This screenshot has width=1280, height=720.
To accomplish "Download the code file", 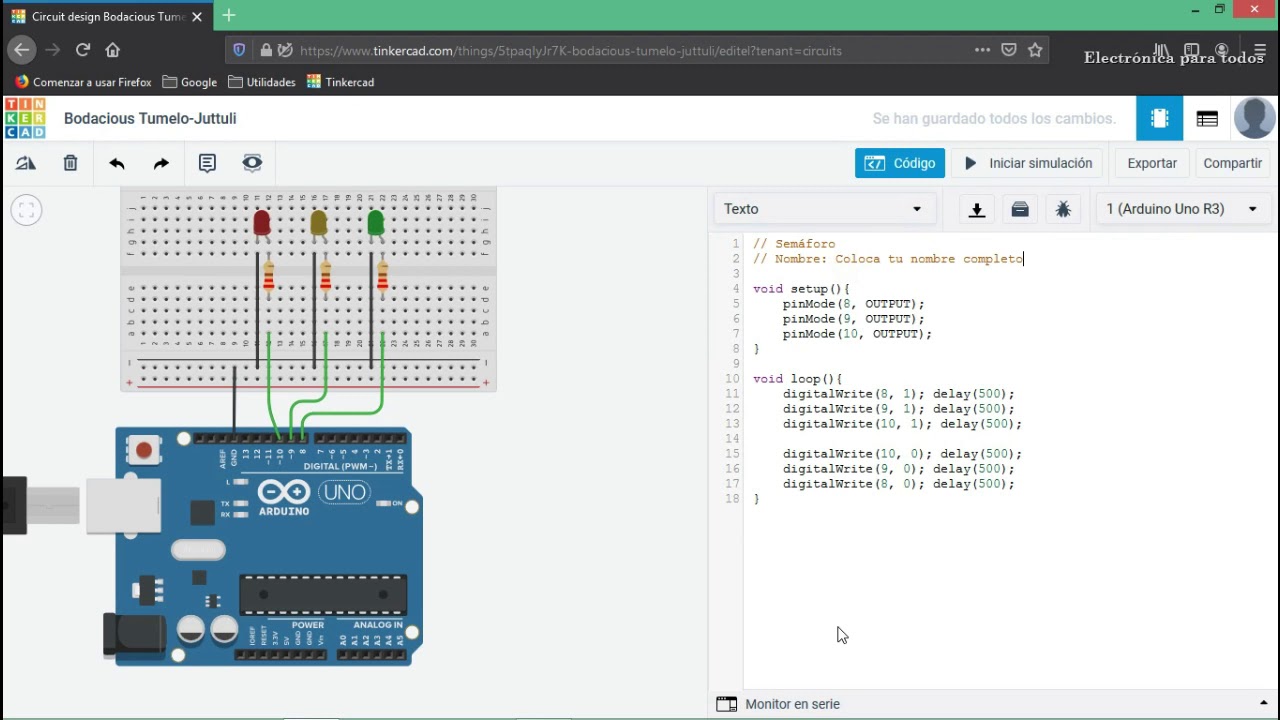I will point(977,209).
